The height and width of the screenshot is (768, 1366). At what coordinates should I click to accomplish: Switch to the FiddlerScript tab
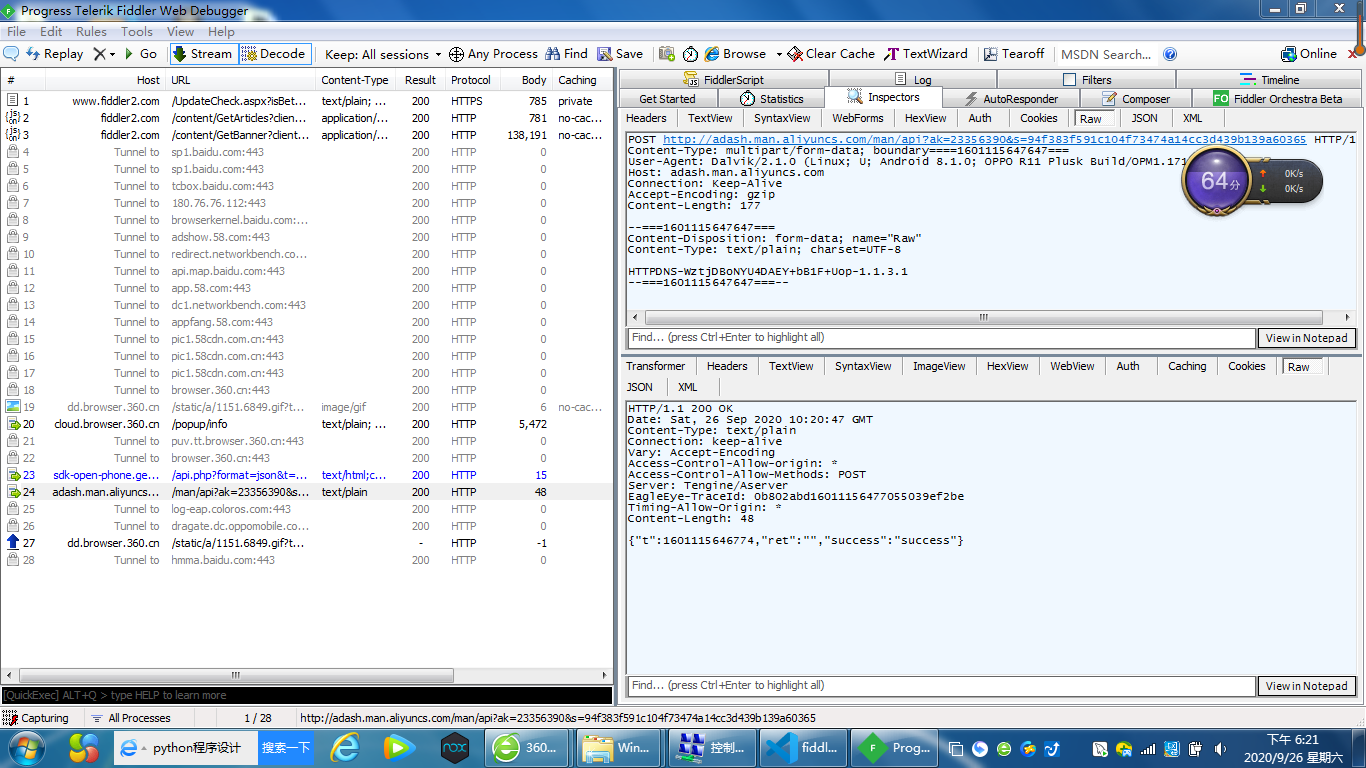(x=723, y=79)
